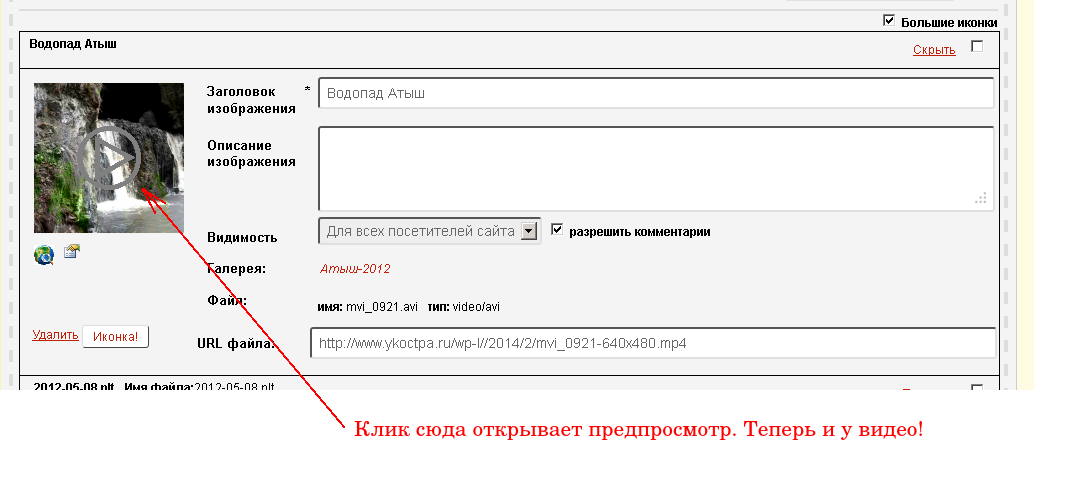The image size is (1085, 479).
Task: Click the Заголовок изображения label
Action: tap(251, 100)
